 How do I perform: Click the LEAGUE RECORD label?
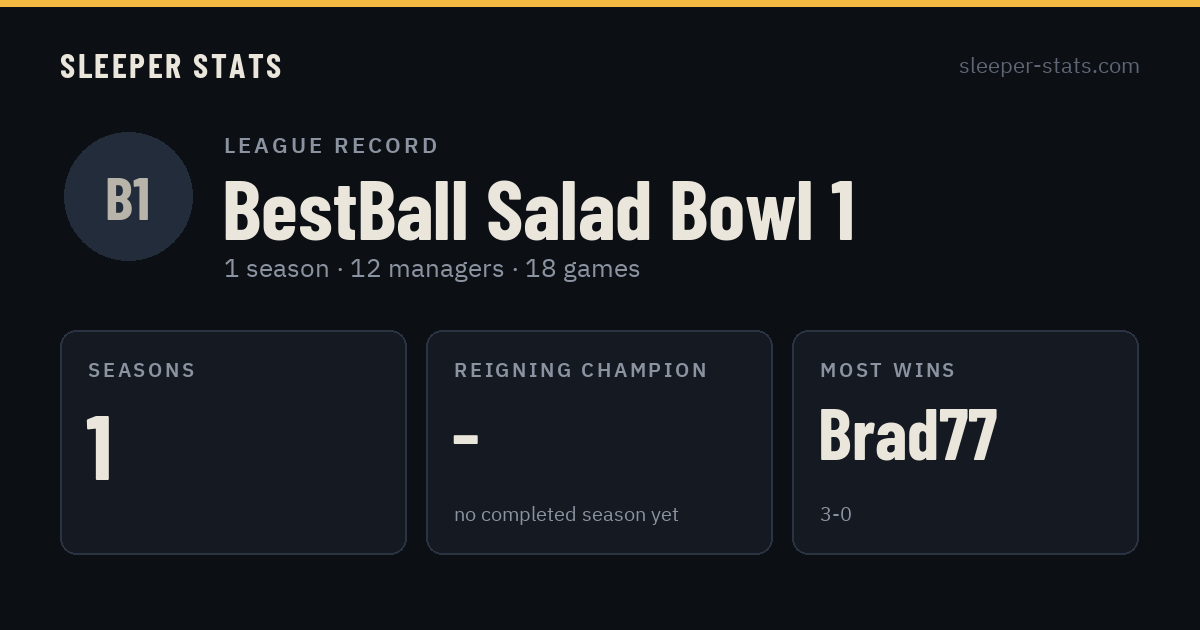[x=332, y=146]
